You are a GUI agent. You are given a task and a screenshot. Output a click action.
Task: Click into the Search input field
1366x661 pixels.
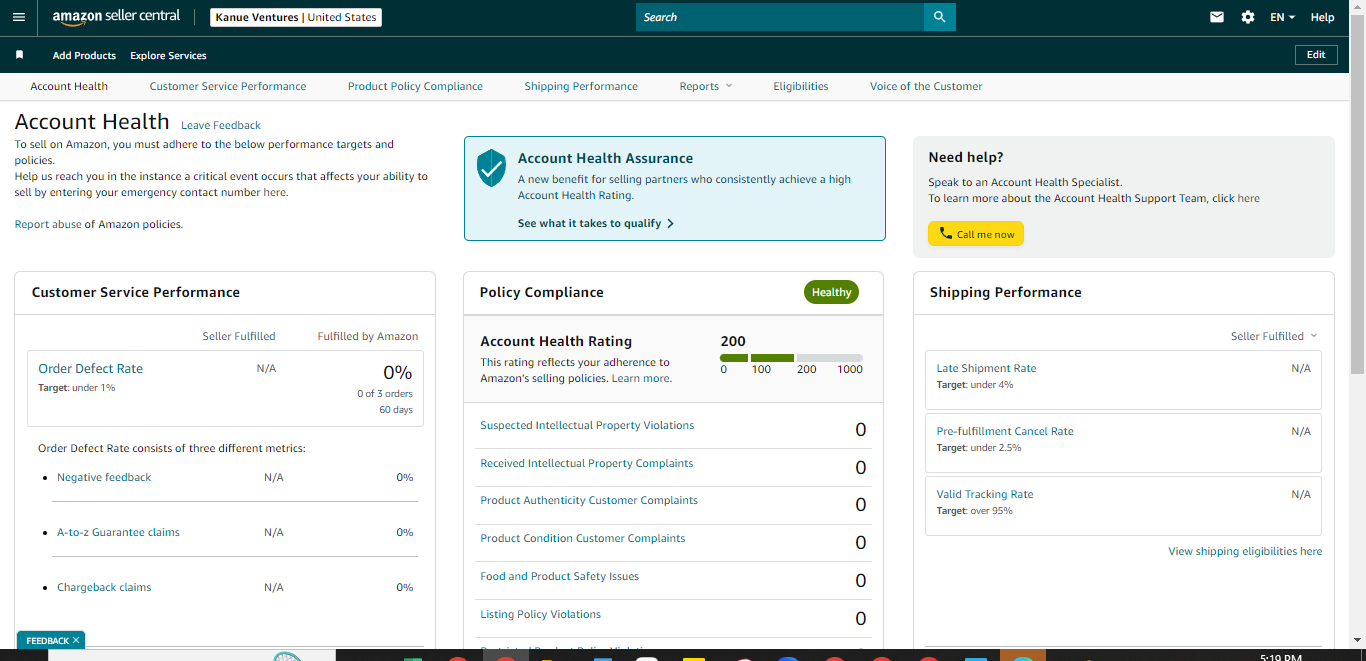[x=780, y=17]
